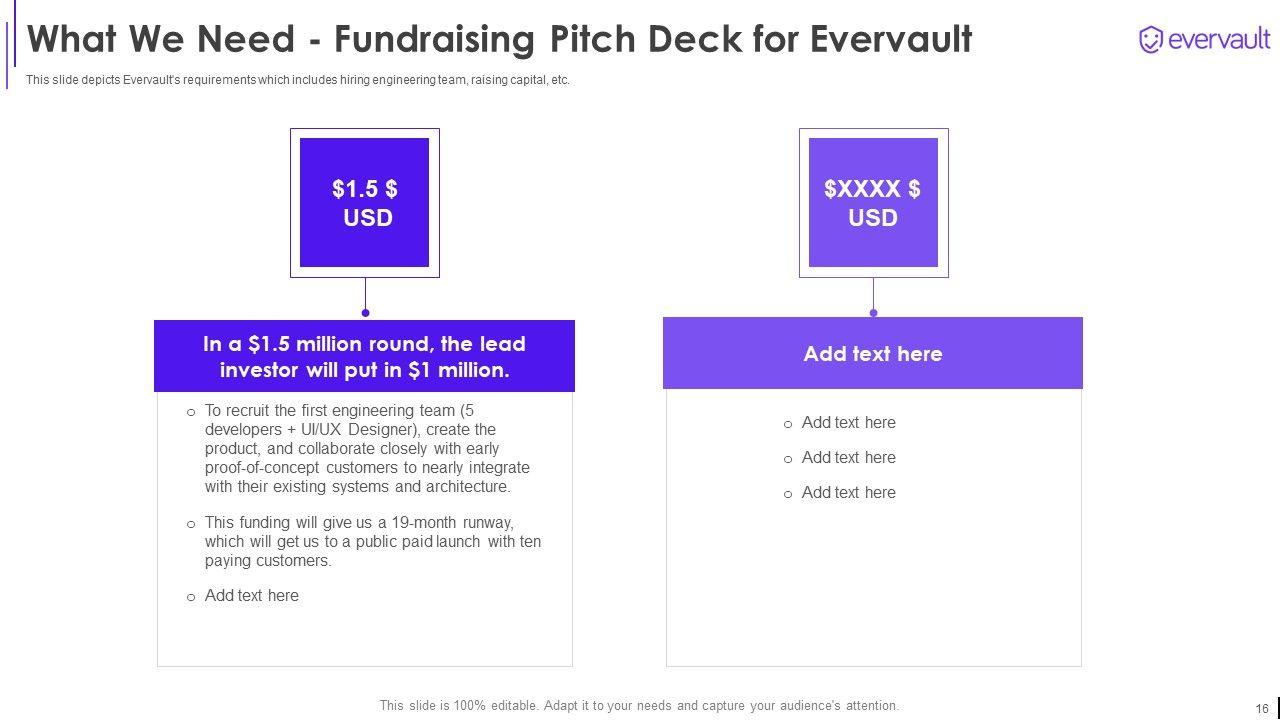Select the $XXXX $ USD purple square
The width and height of the screenshot is (1280, 720).
[x=873, y=203]
